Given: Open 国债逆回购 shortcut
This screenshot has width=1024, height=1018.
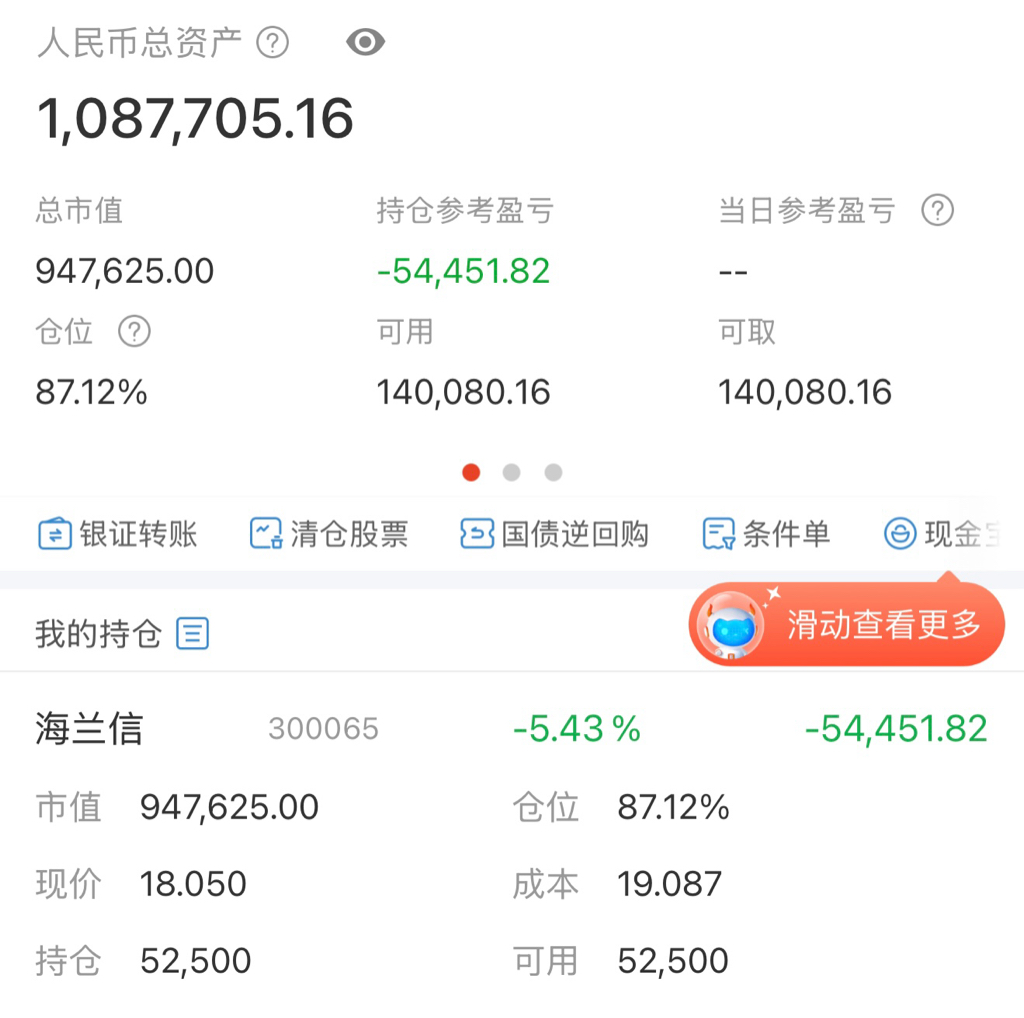Looking at the screenshot, I should tap(554, 533).
